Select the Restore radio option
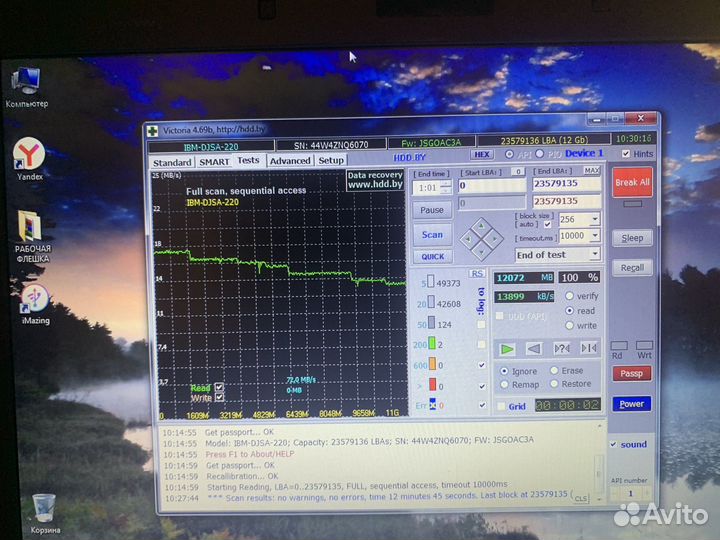This screenshot has height=540, width=720. pyautogui.click(x=554, y=383)
